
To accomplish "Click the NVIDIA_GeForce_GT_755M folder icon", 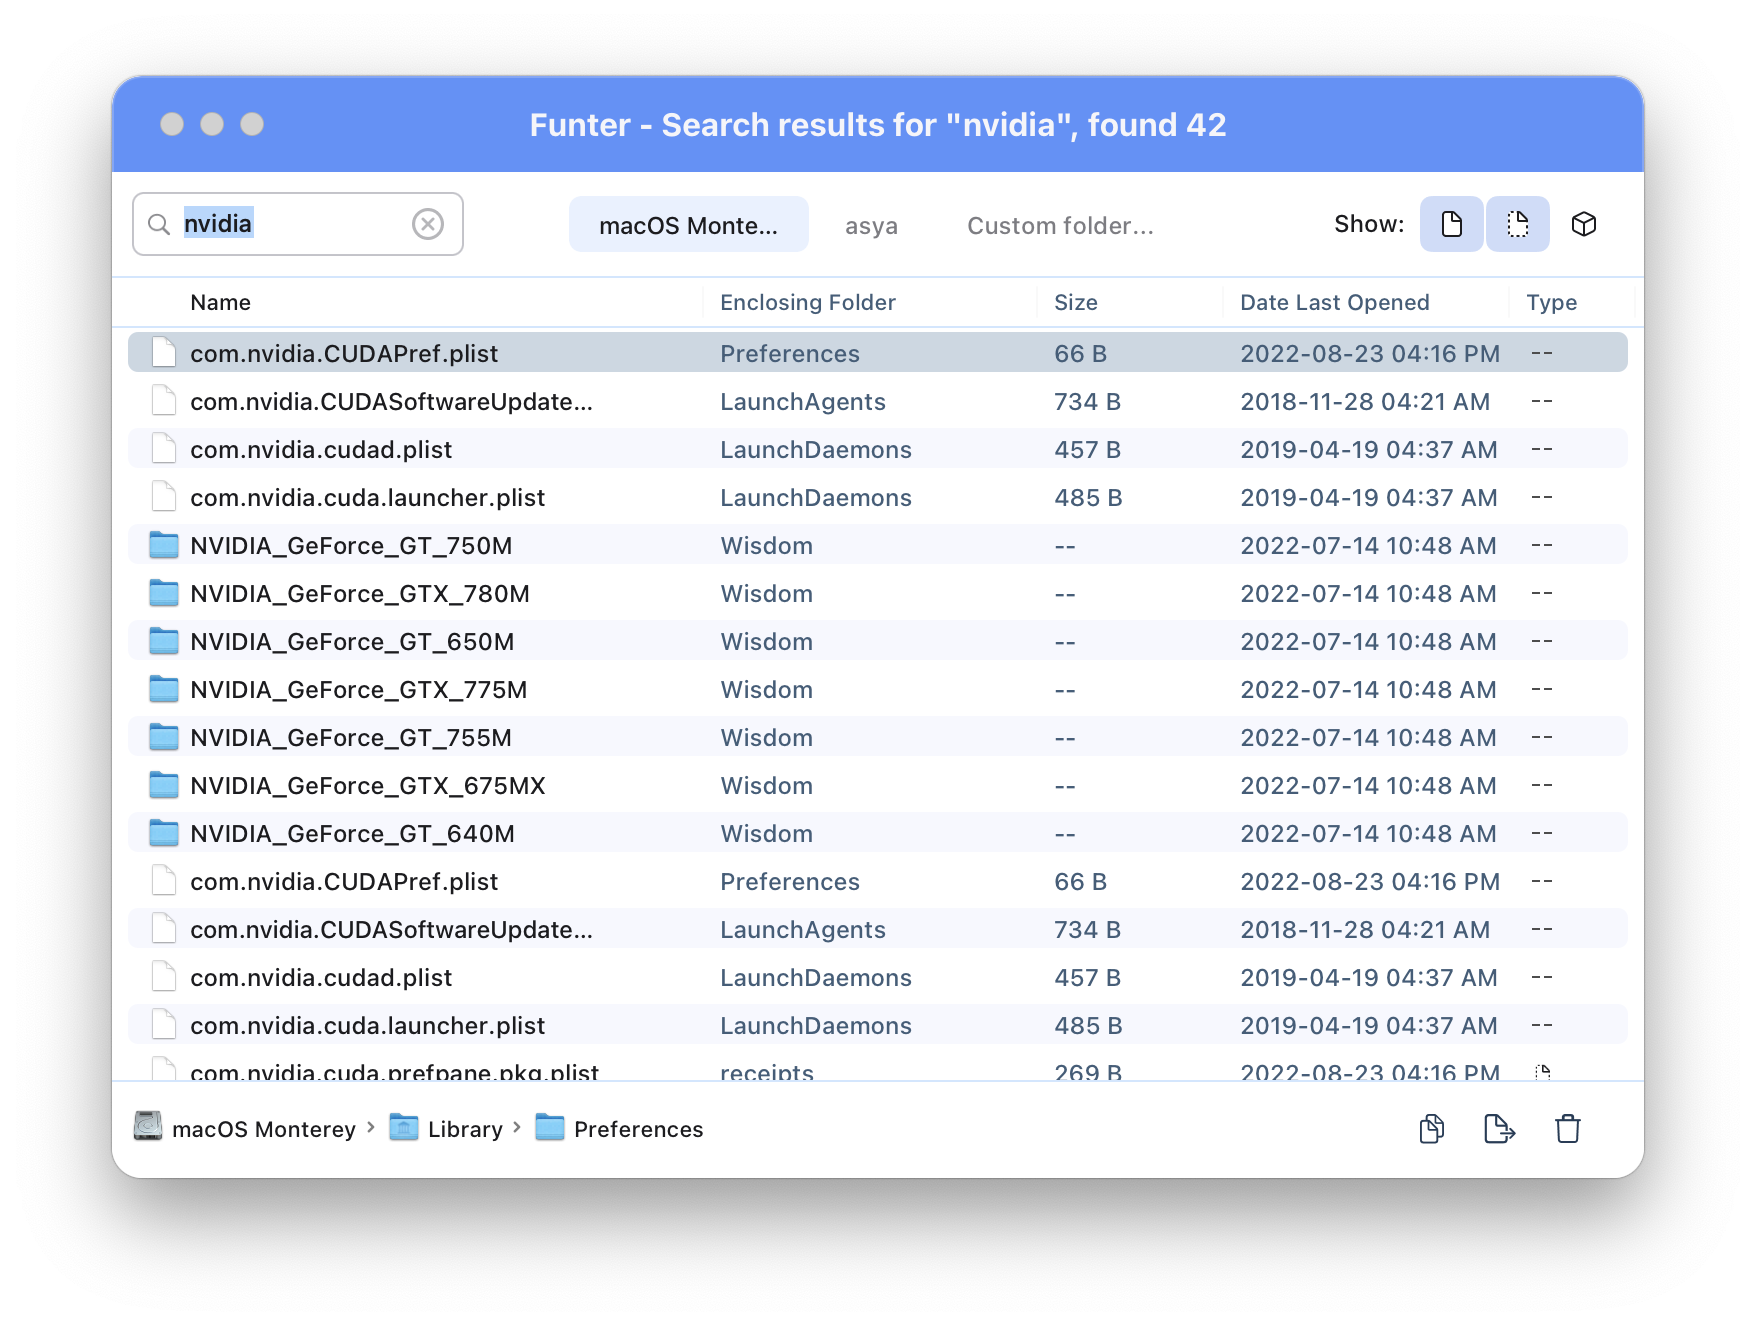I will (164, 737).
